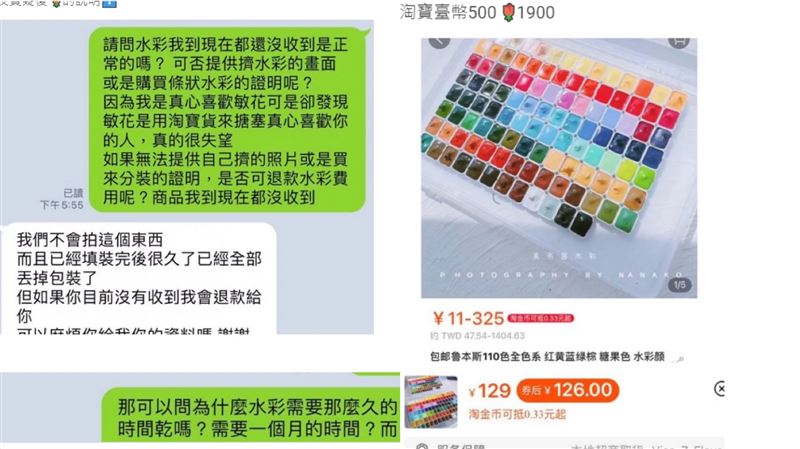Close the ¥129 price popup
Image resolution: width=800 pixels, height=449 pixels.
(720, 389)
